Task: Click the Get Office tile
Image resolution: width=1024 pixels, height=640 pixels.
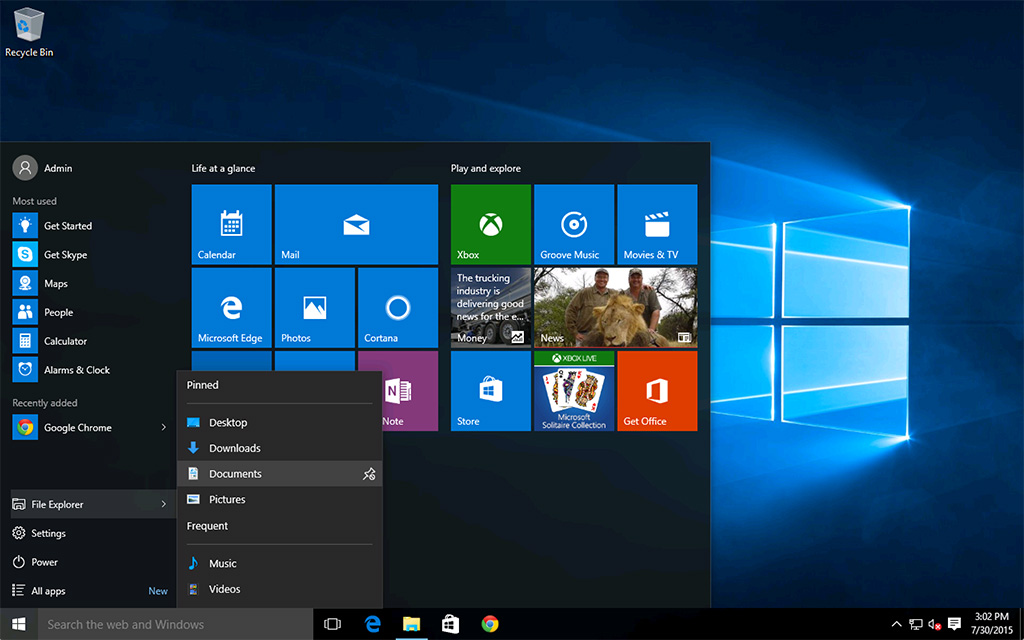Action: coord(657,391)
